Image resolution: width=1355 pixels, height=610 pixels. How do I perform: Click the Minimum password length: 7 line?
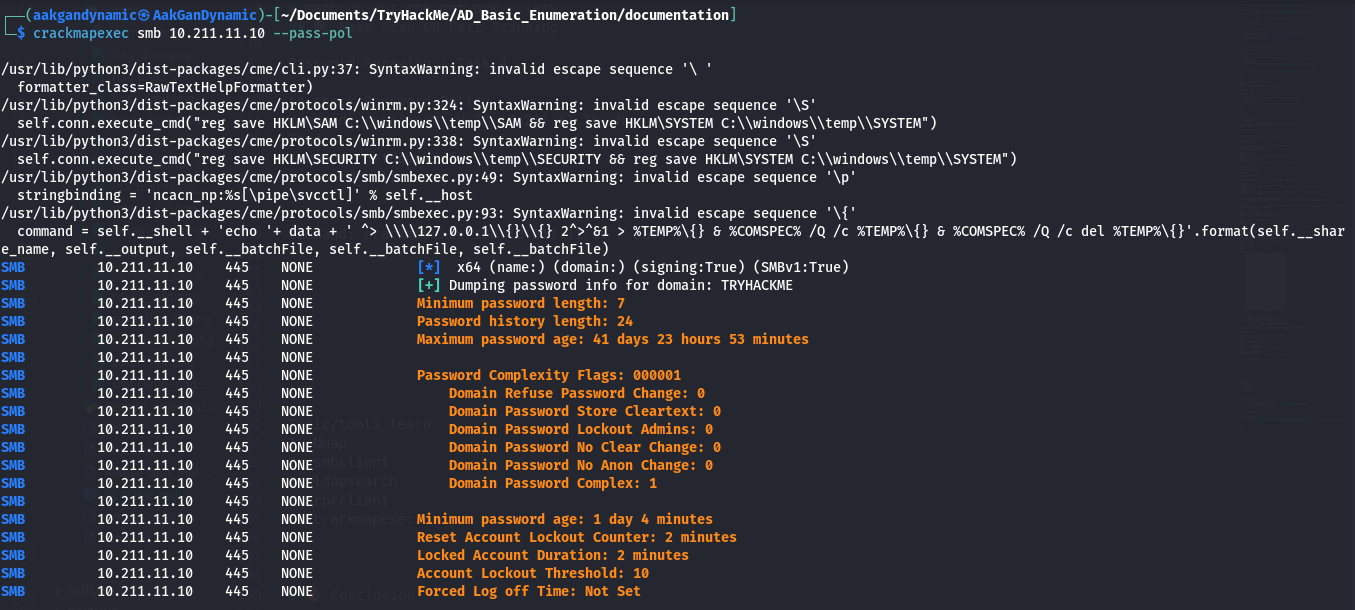click(x=520, y=304)
